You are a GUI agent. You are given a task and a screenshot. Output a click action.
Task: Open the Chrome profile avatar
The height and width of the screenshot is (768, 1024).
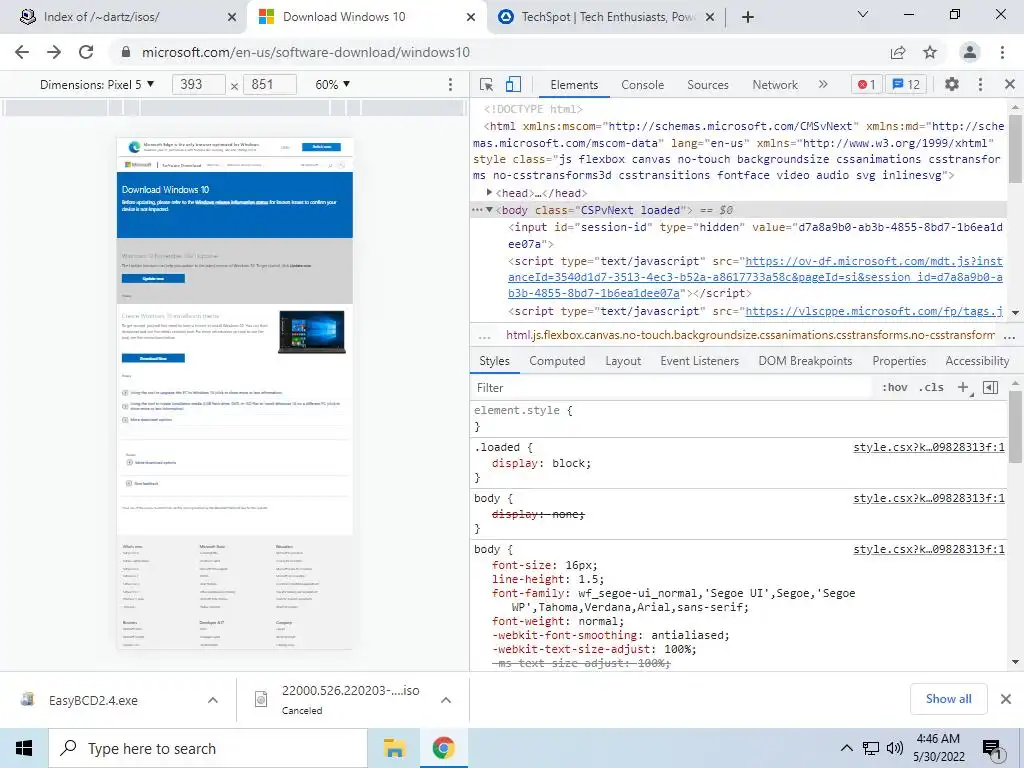click(970, 52)
